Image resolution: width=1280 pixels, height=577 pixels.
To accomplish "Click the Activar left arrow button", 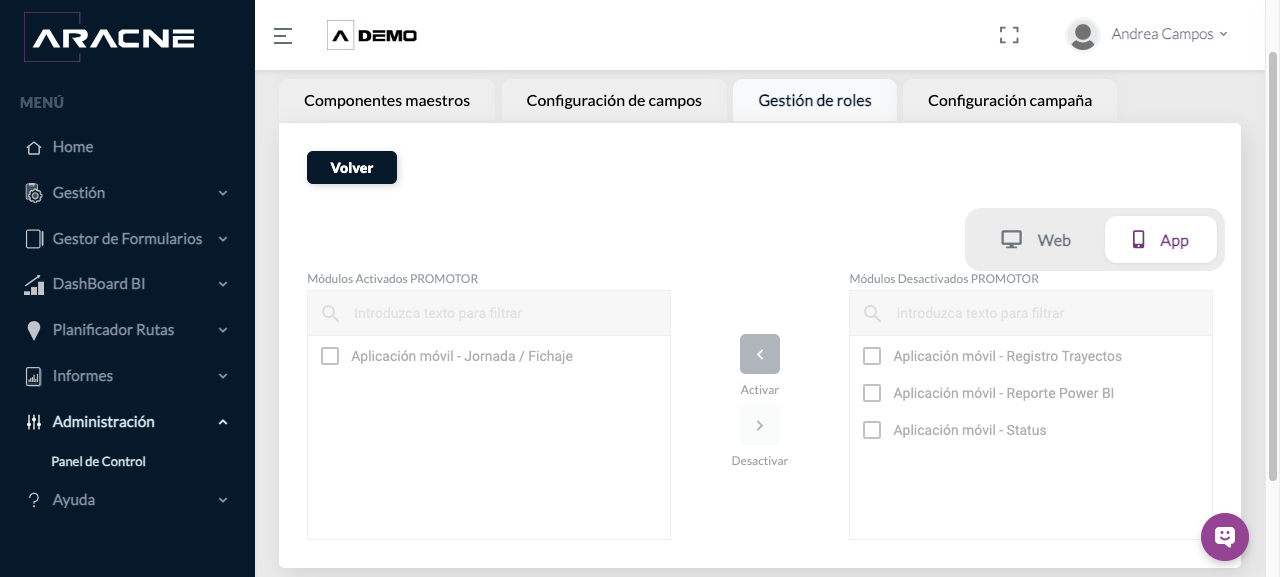I will pos(760,354).
